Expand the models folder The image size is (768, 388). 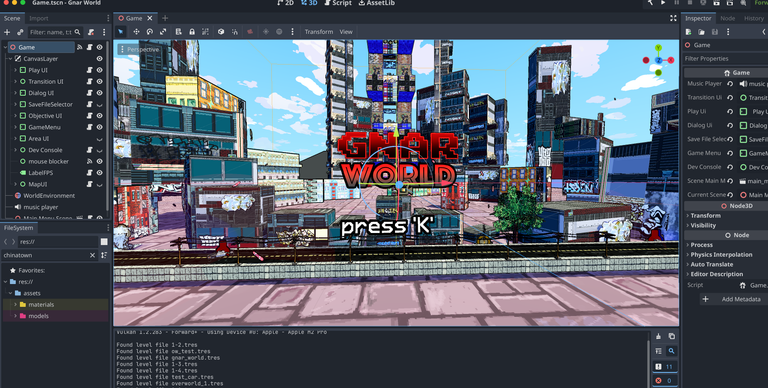click(x=15, y=316)
